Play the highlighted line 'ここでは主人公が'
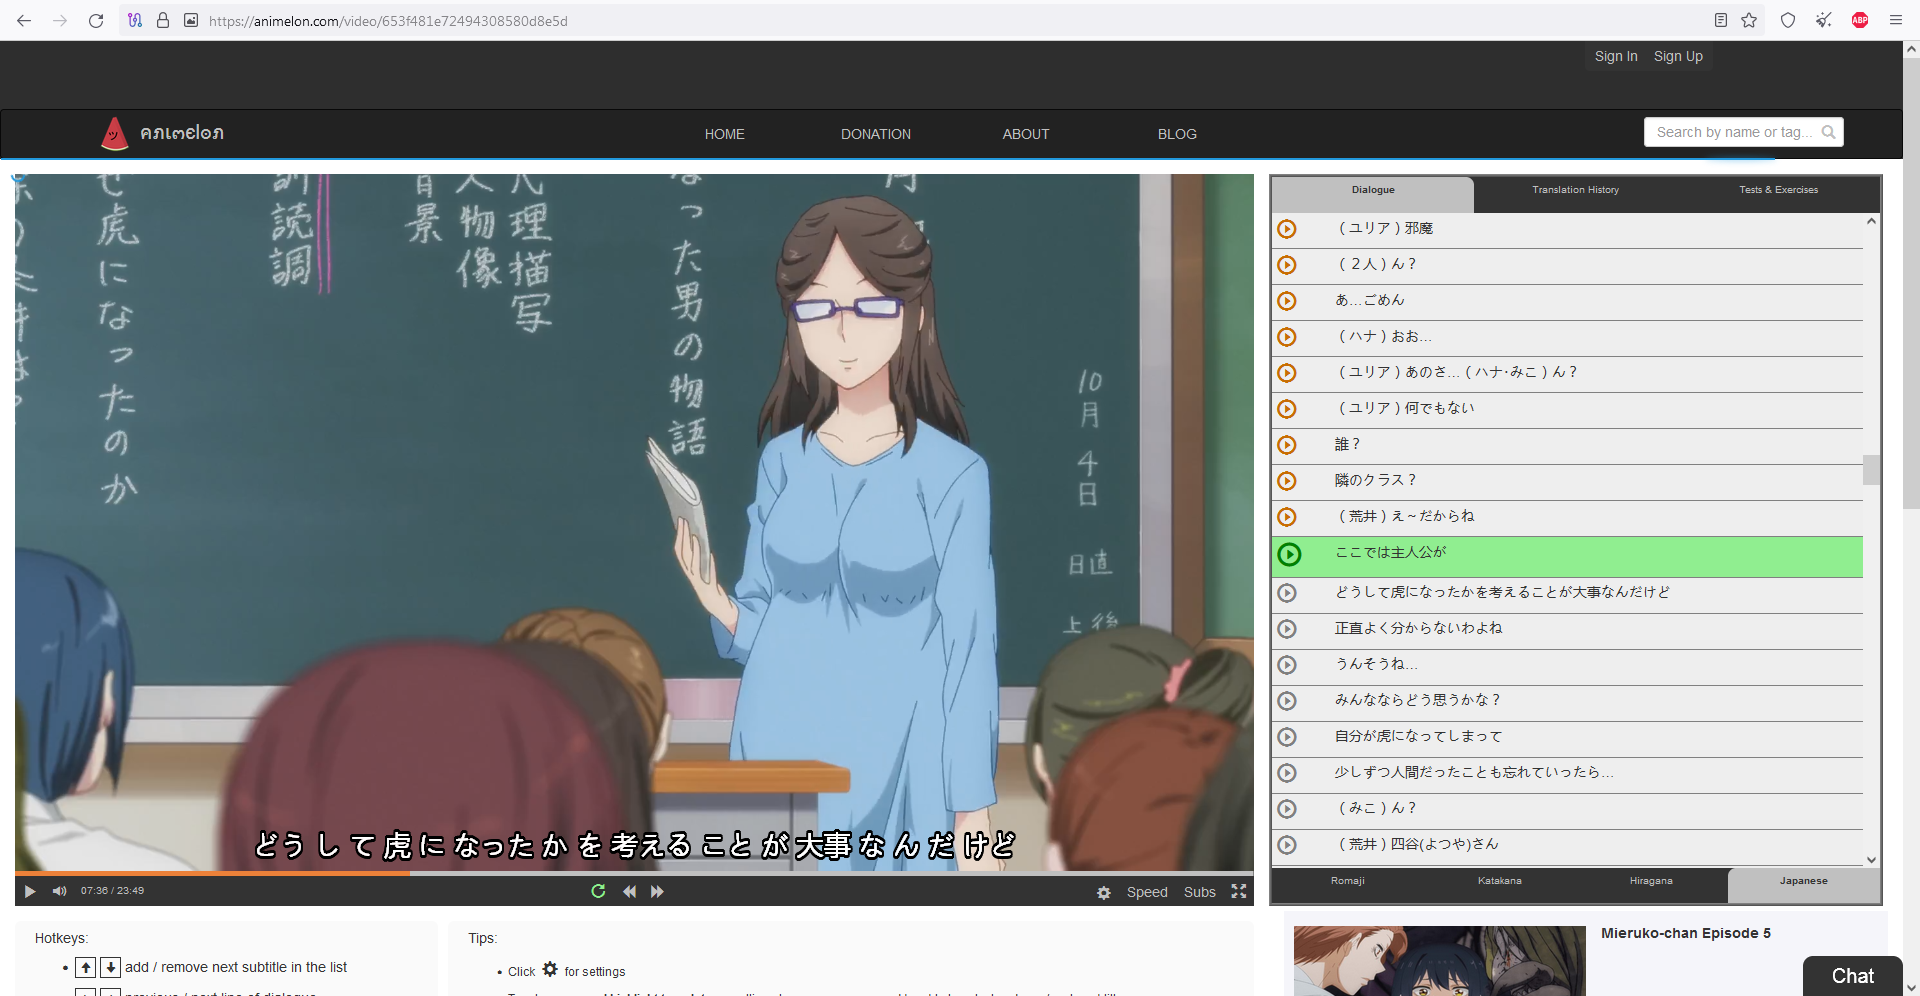Screen dimensions: 1920x996 [x=1289, y=555]
